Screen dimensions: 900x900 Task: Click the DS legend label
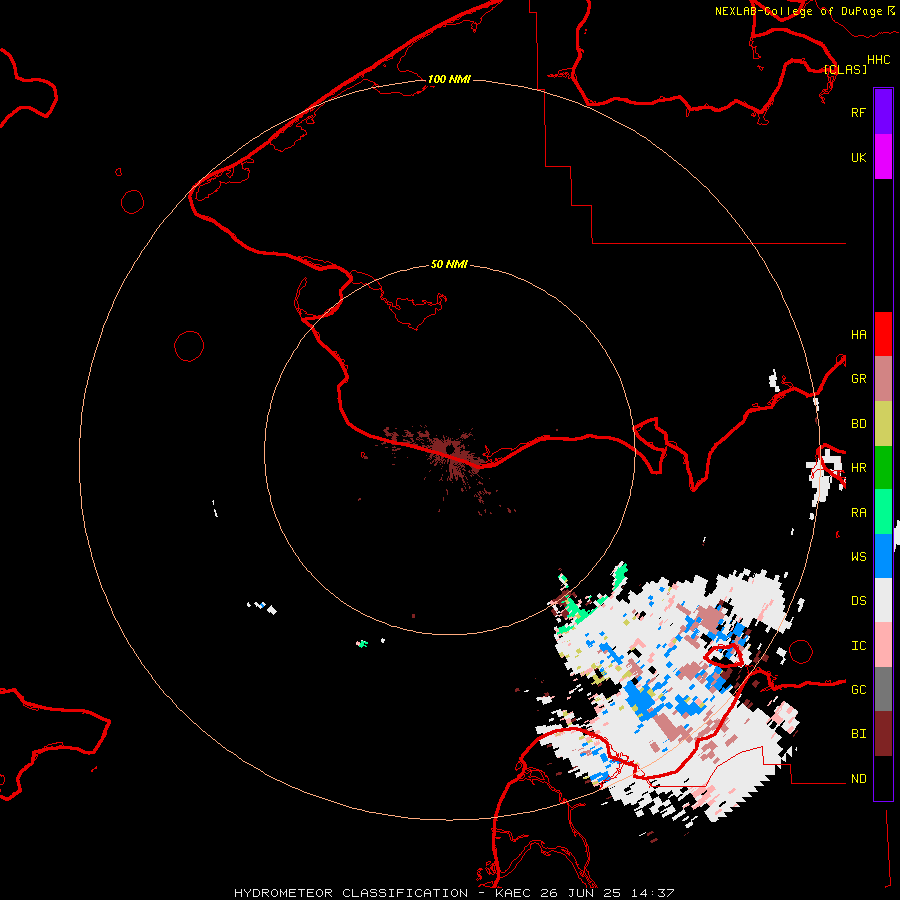coord(858,601)
